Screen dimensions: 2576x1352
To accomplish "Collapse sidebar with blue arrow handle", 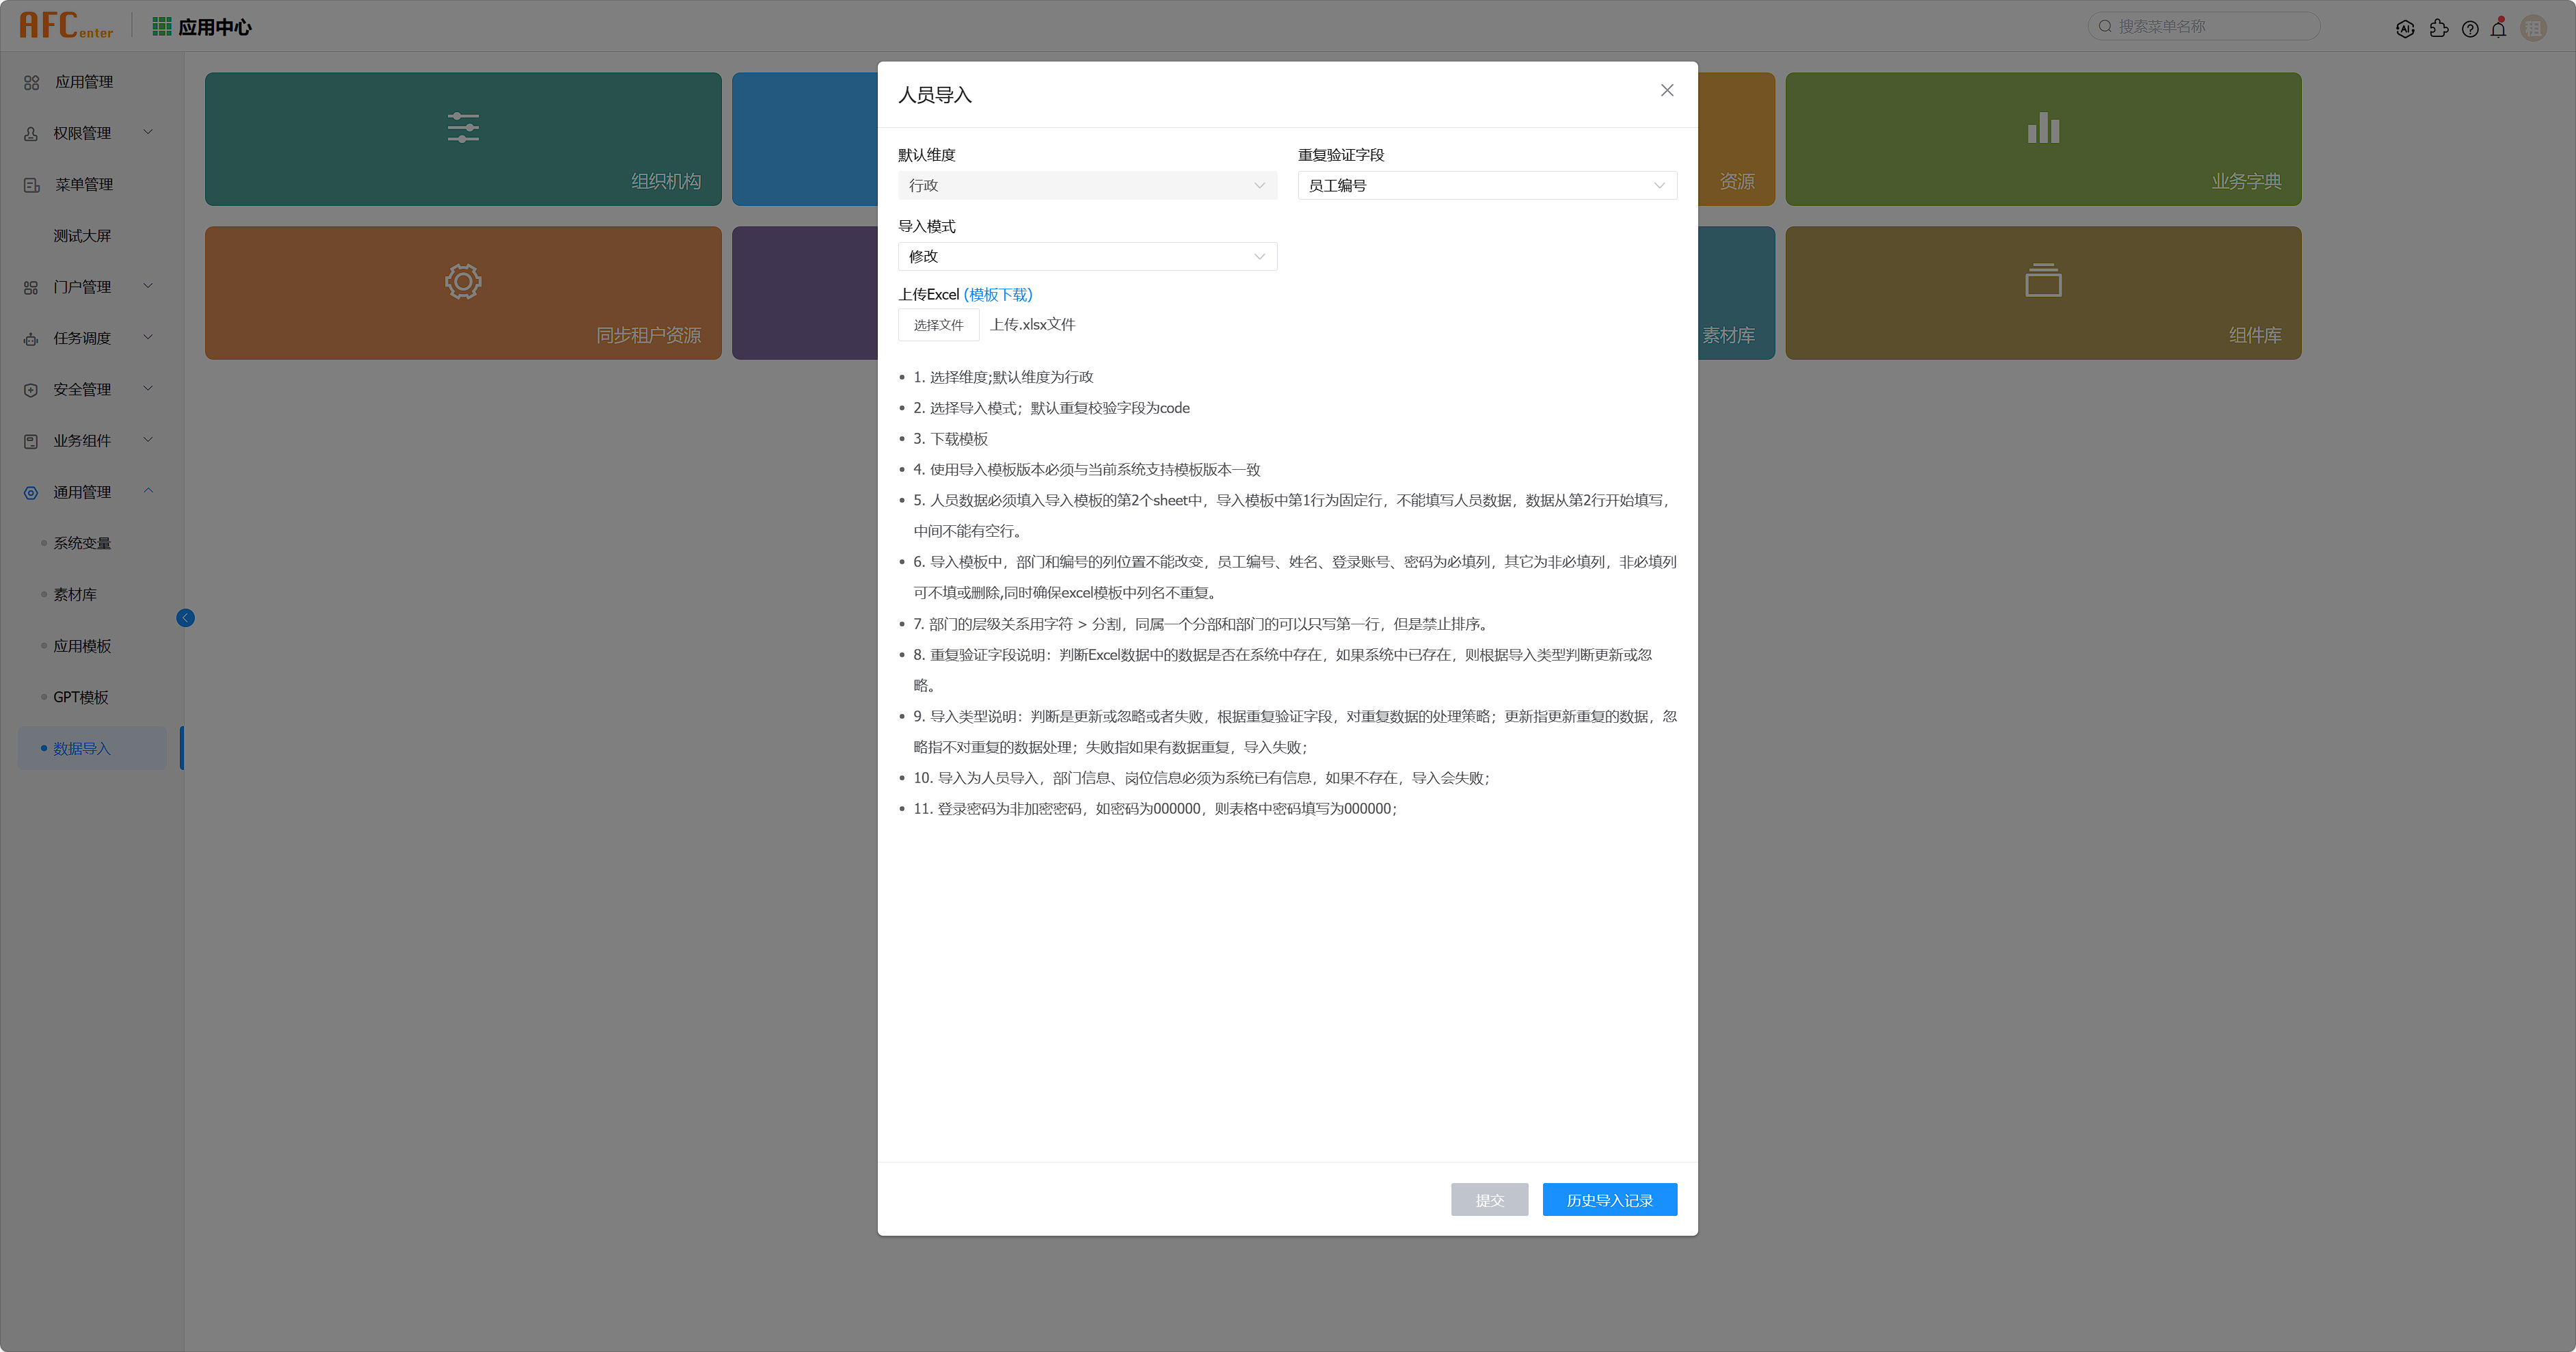I will coord(185,618).
